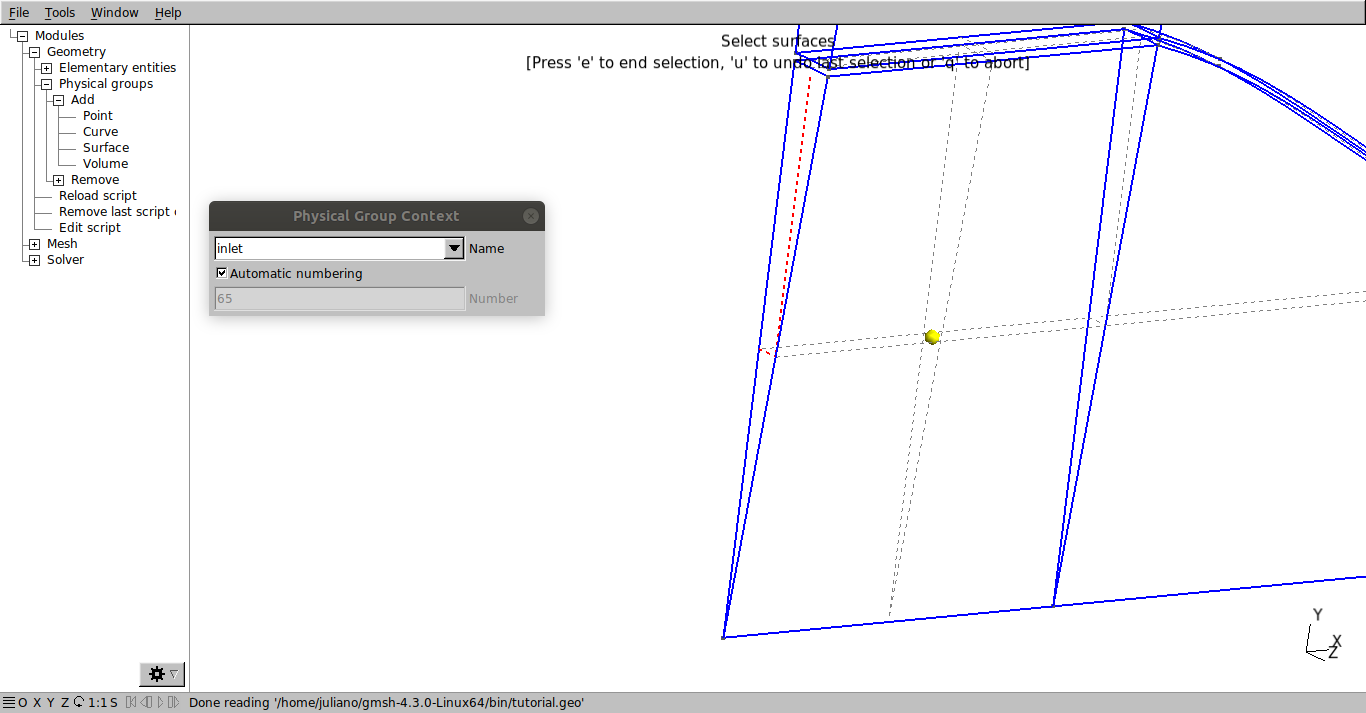The height and width of the screenshot is (713, 1366).
Task: Click Remove last script command
Action: coord(117,212)
